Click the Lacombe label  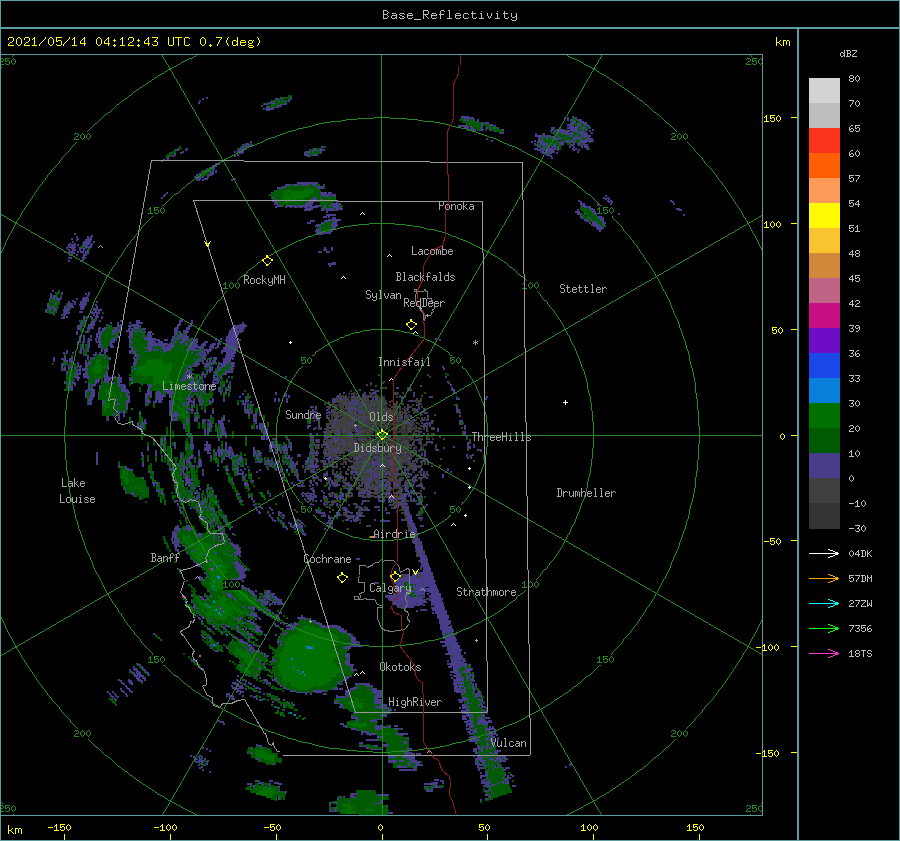[432, 251]
